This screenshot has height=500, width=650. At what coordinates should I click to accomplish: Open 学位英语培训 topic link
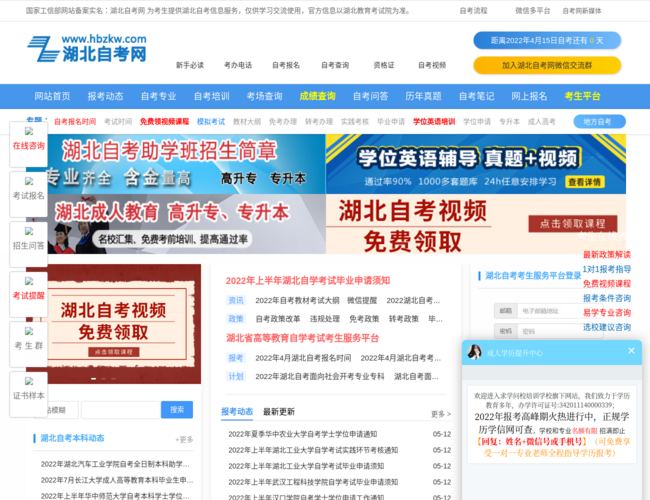[434, 121]
